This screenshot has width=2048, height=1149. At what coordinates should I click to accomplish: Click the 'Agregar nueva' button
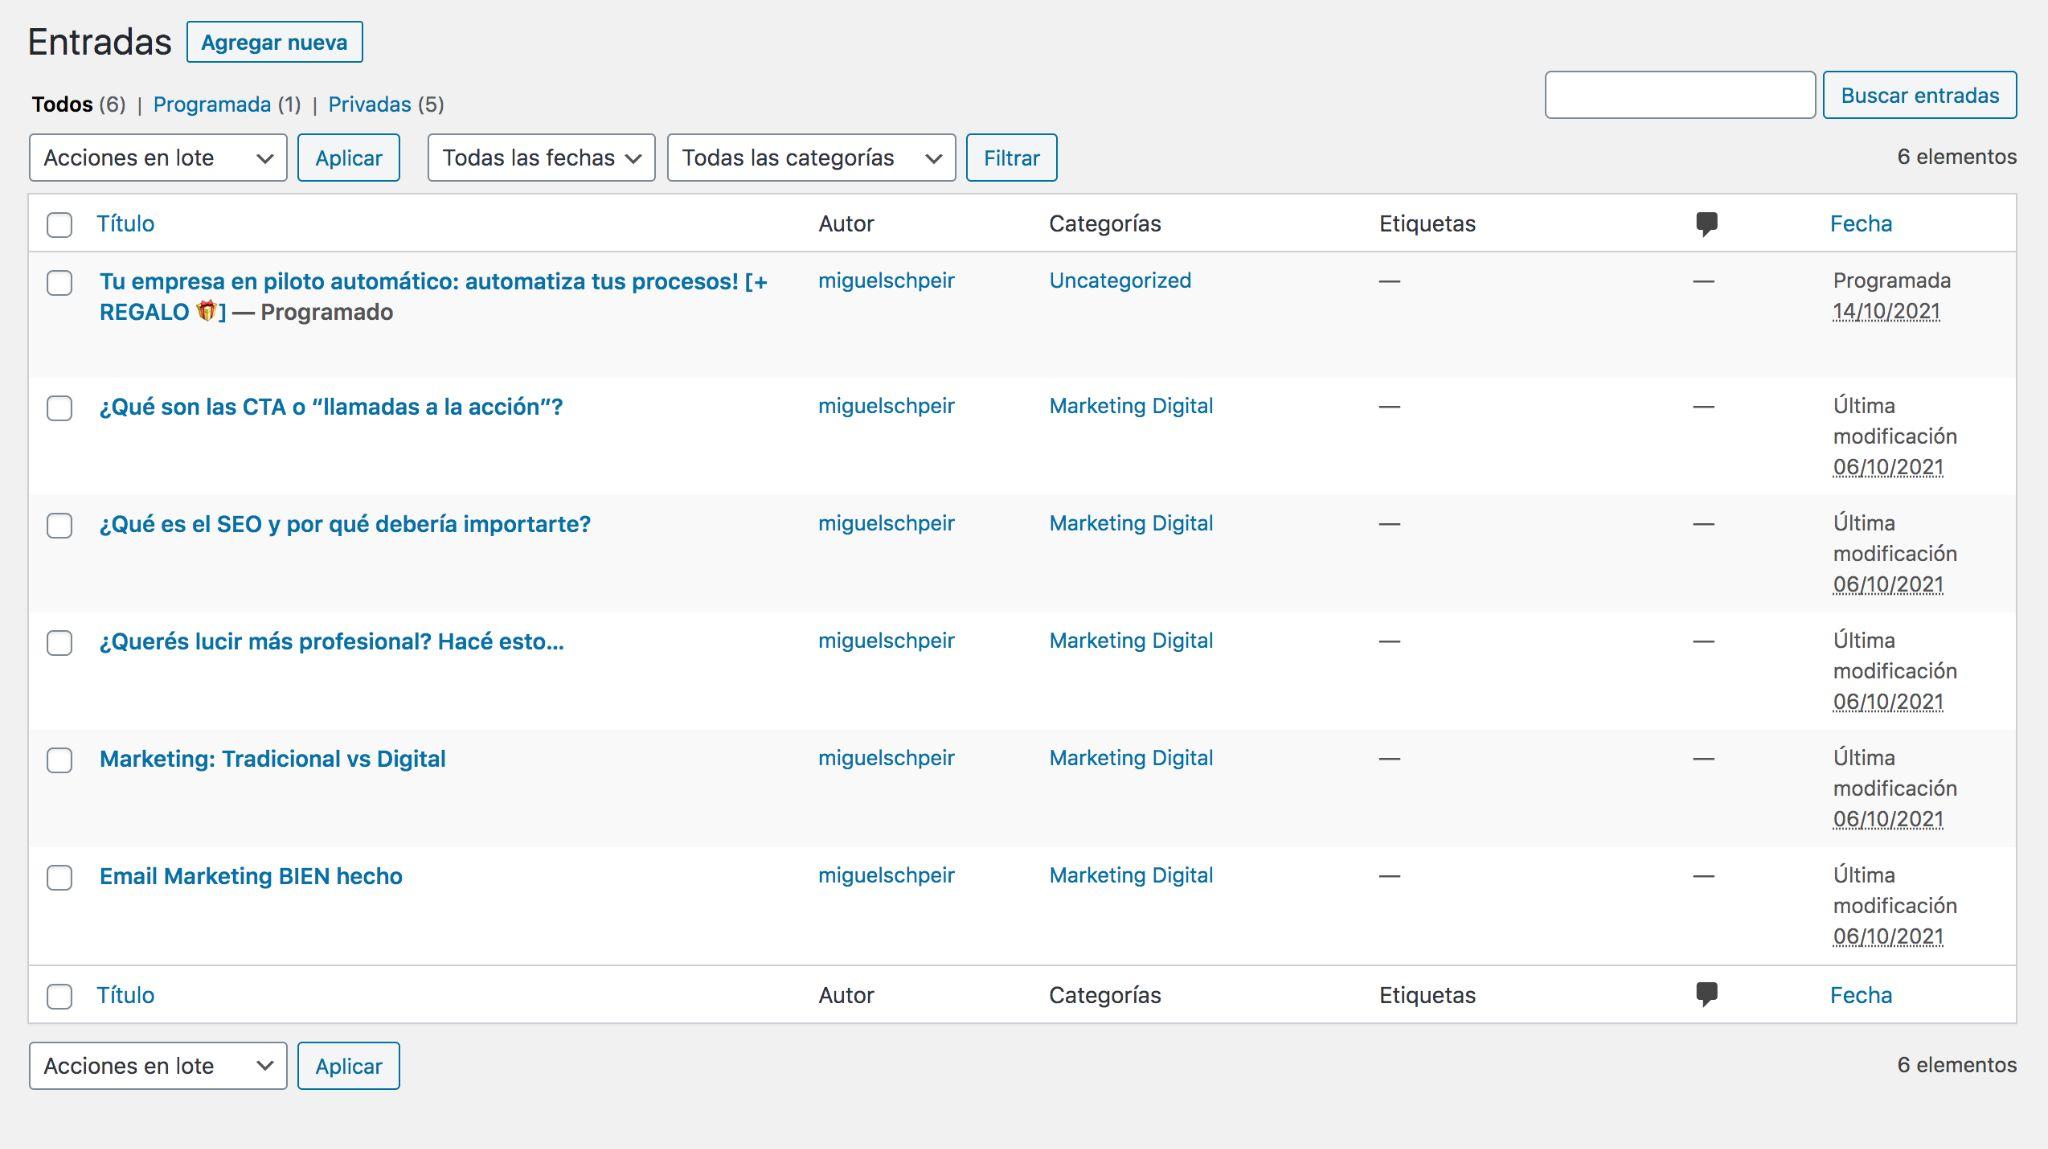(274, 43)
